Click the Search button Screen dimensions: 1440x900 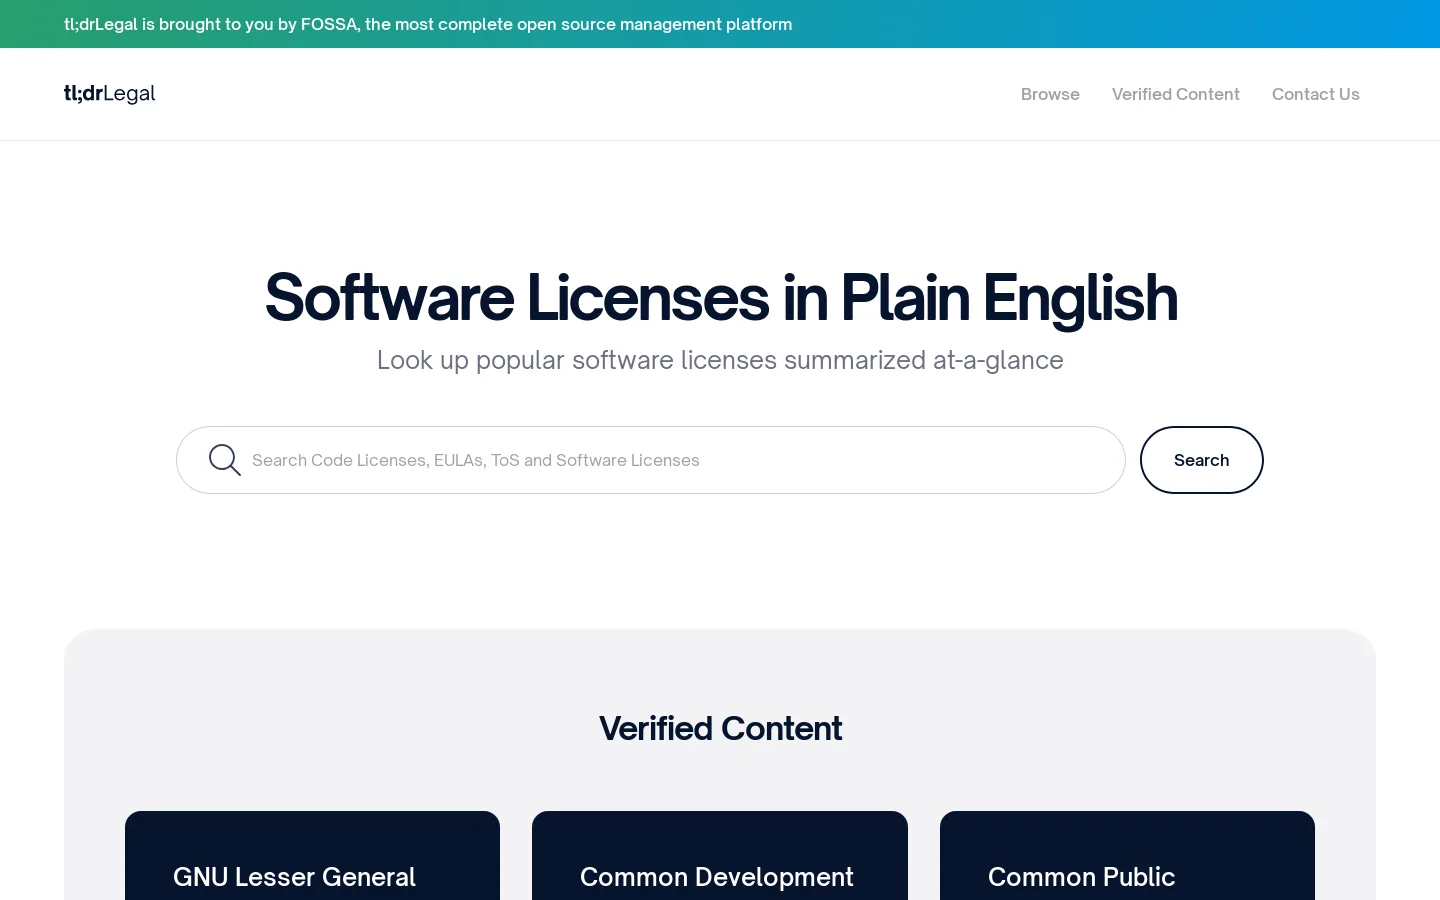(1202, 460)
